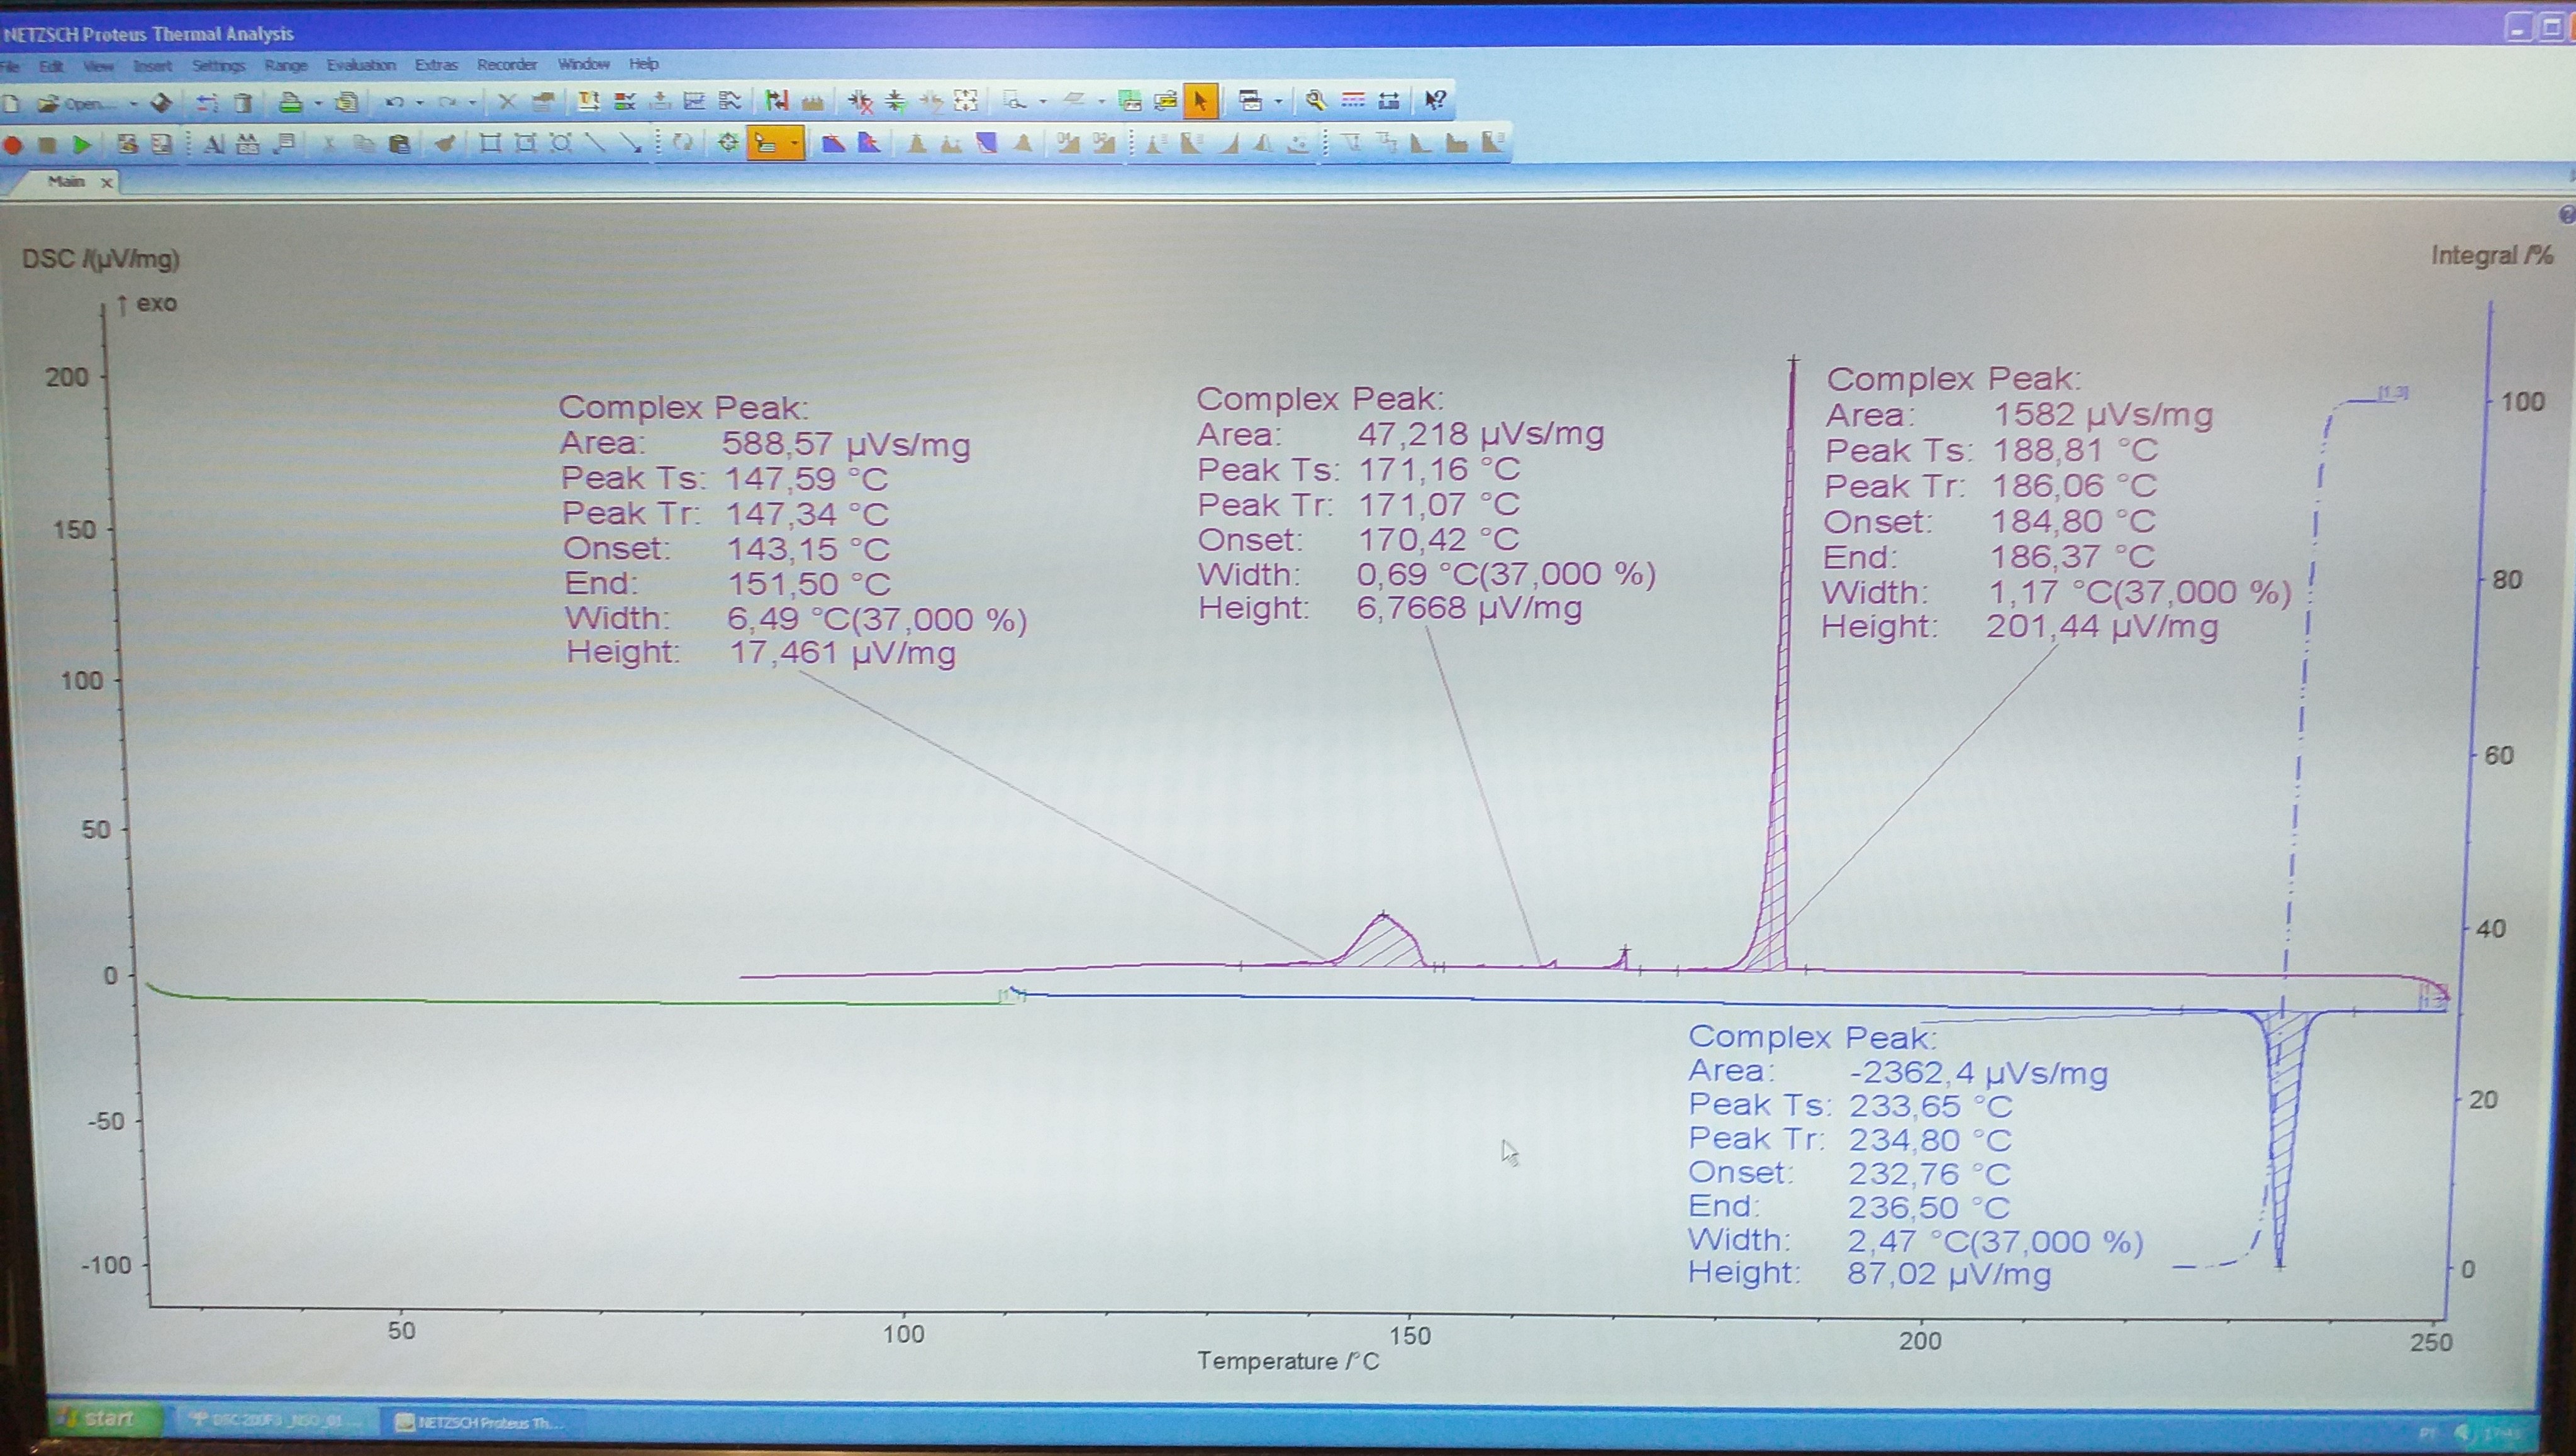Open the Range menu

[286, 65]
